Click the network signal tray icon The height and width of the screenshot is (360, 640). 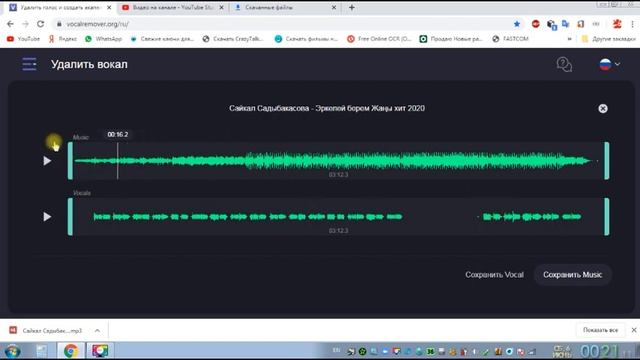(532, 351)
